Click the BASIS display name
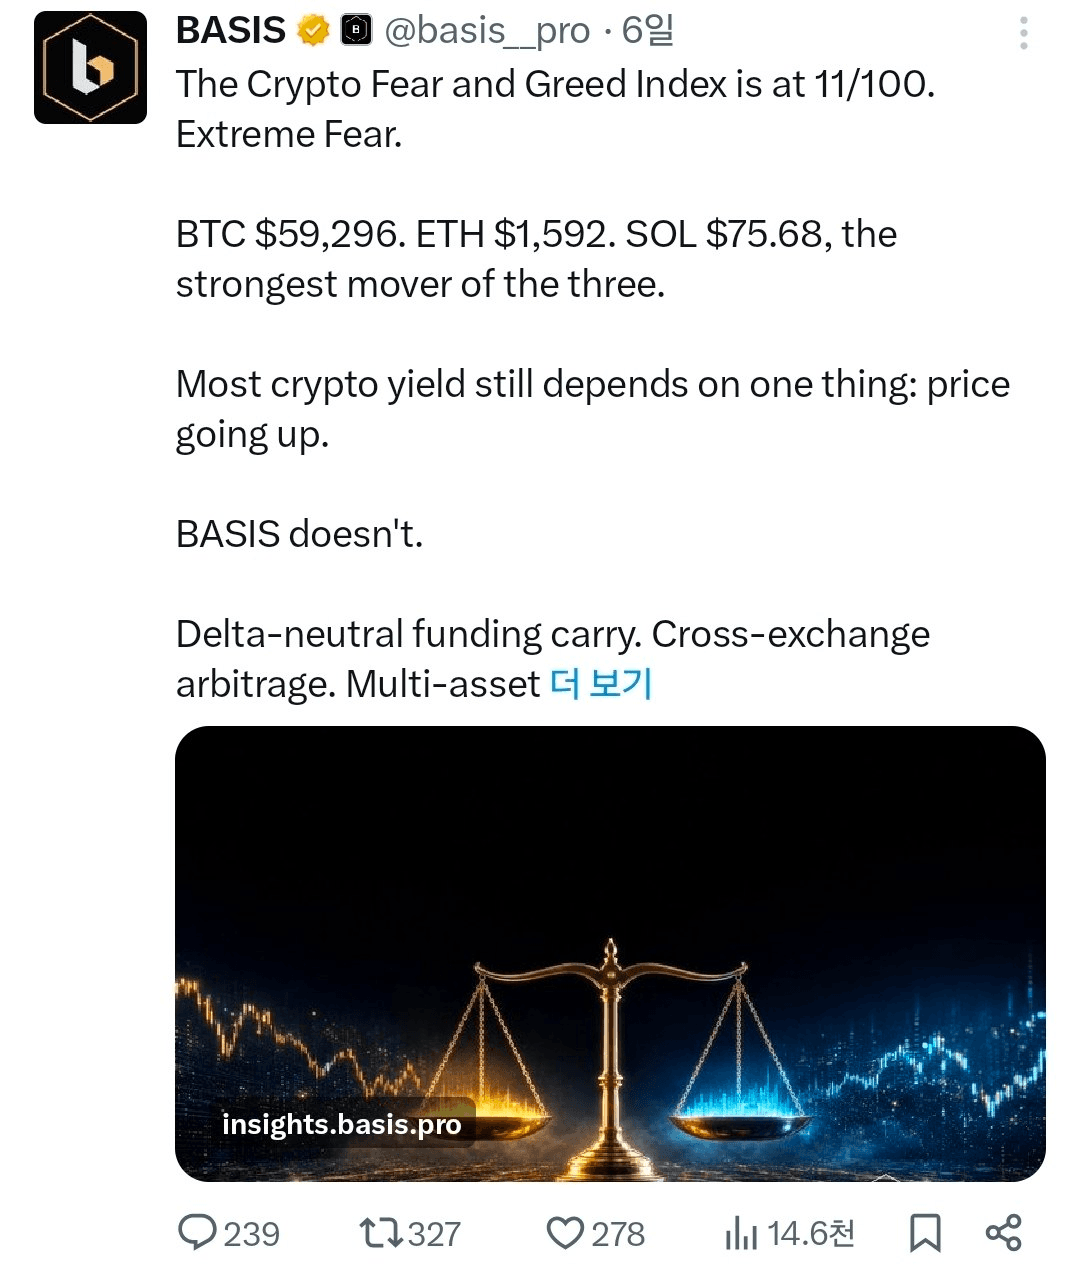The image size is (1080, 1278). 231,31
